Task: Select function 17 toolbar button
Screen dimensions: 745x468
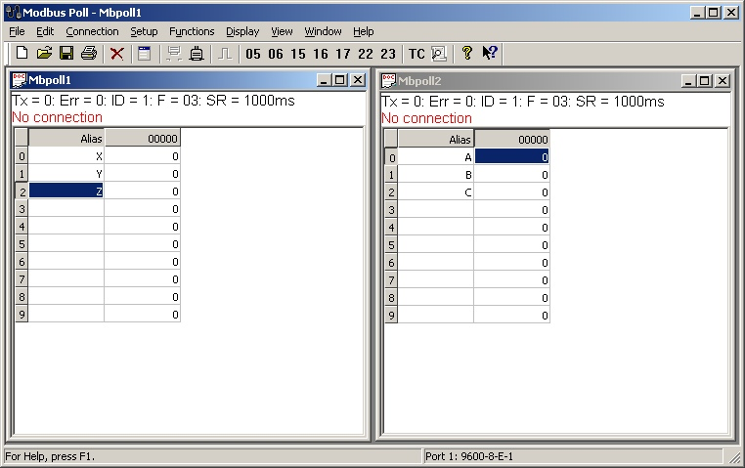Action: [343, 54]
